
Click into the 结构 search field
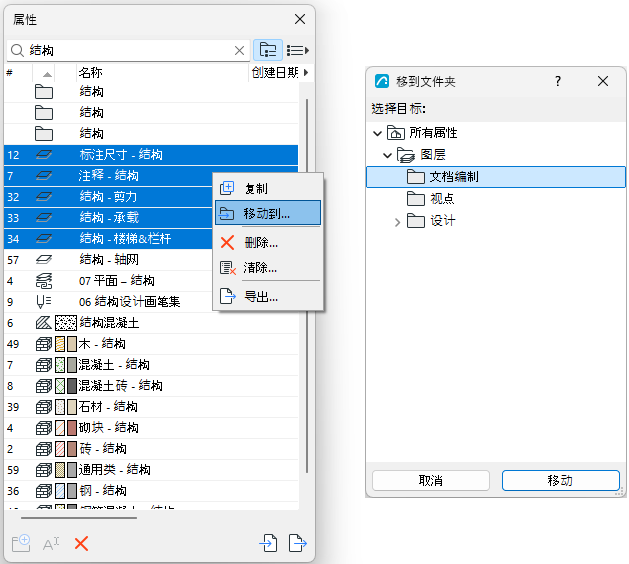click(x=128, y=50)
